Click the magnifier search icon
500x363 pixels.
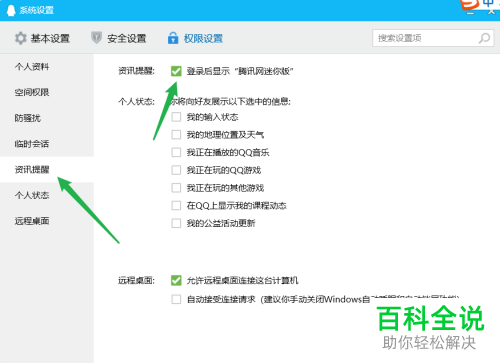[x=484, y=38]
